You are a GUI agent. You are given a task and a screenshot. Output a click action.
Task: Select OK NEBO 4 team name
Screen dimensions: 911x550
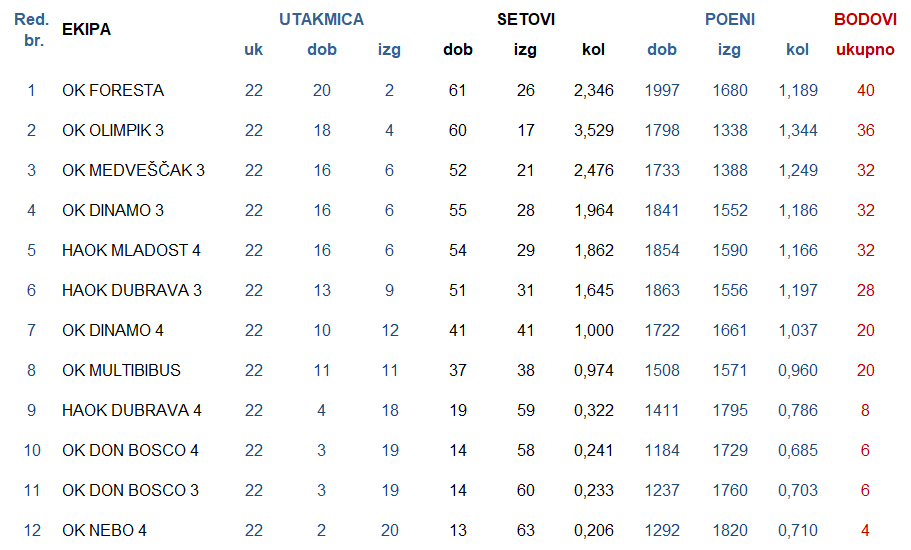[x=104, y=531]
